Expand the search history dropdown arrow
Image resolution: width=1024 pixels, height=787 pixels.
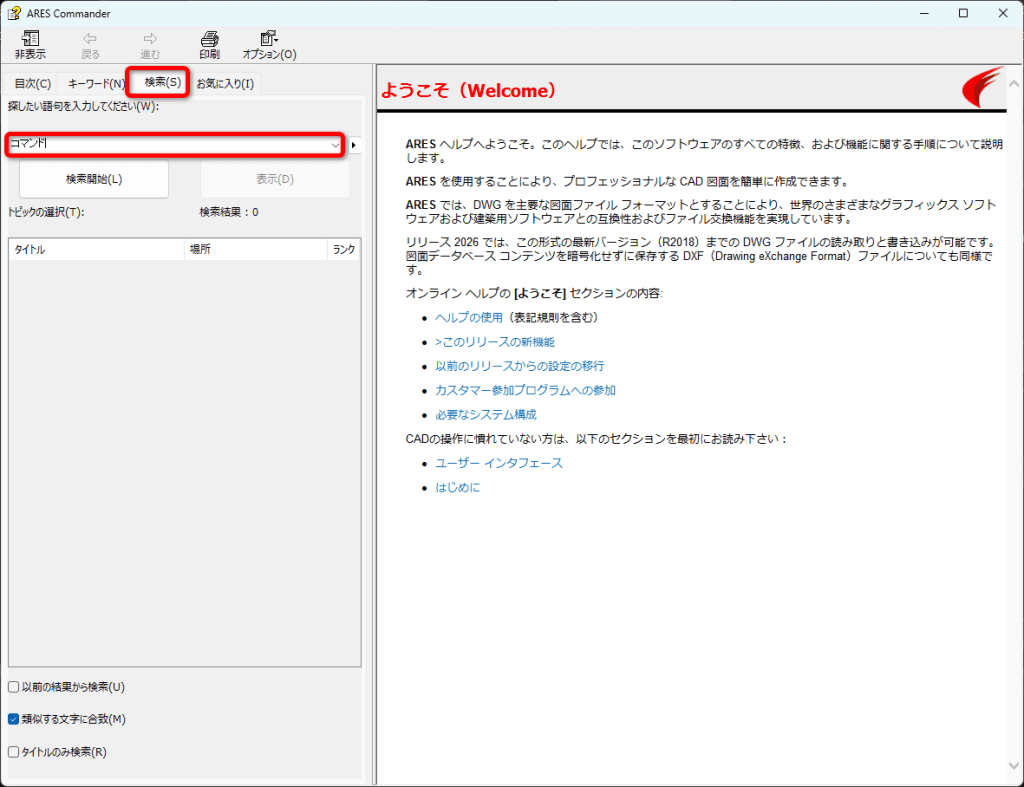pos(336,145)
